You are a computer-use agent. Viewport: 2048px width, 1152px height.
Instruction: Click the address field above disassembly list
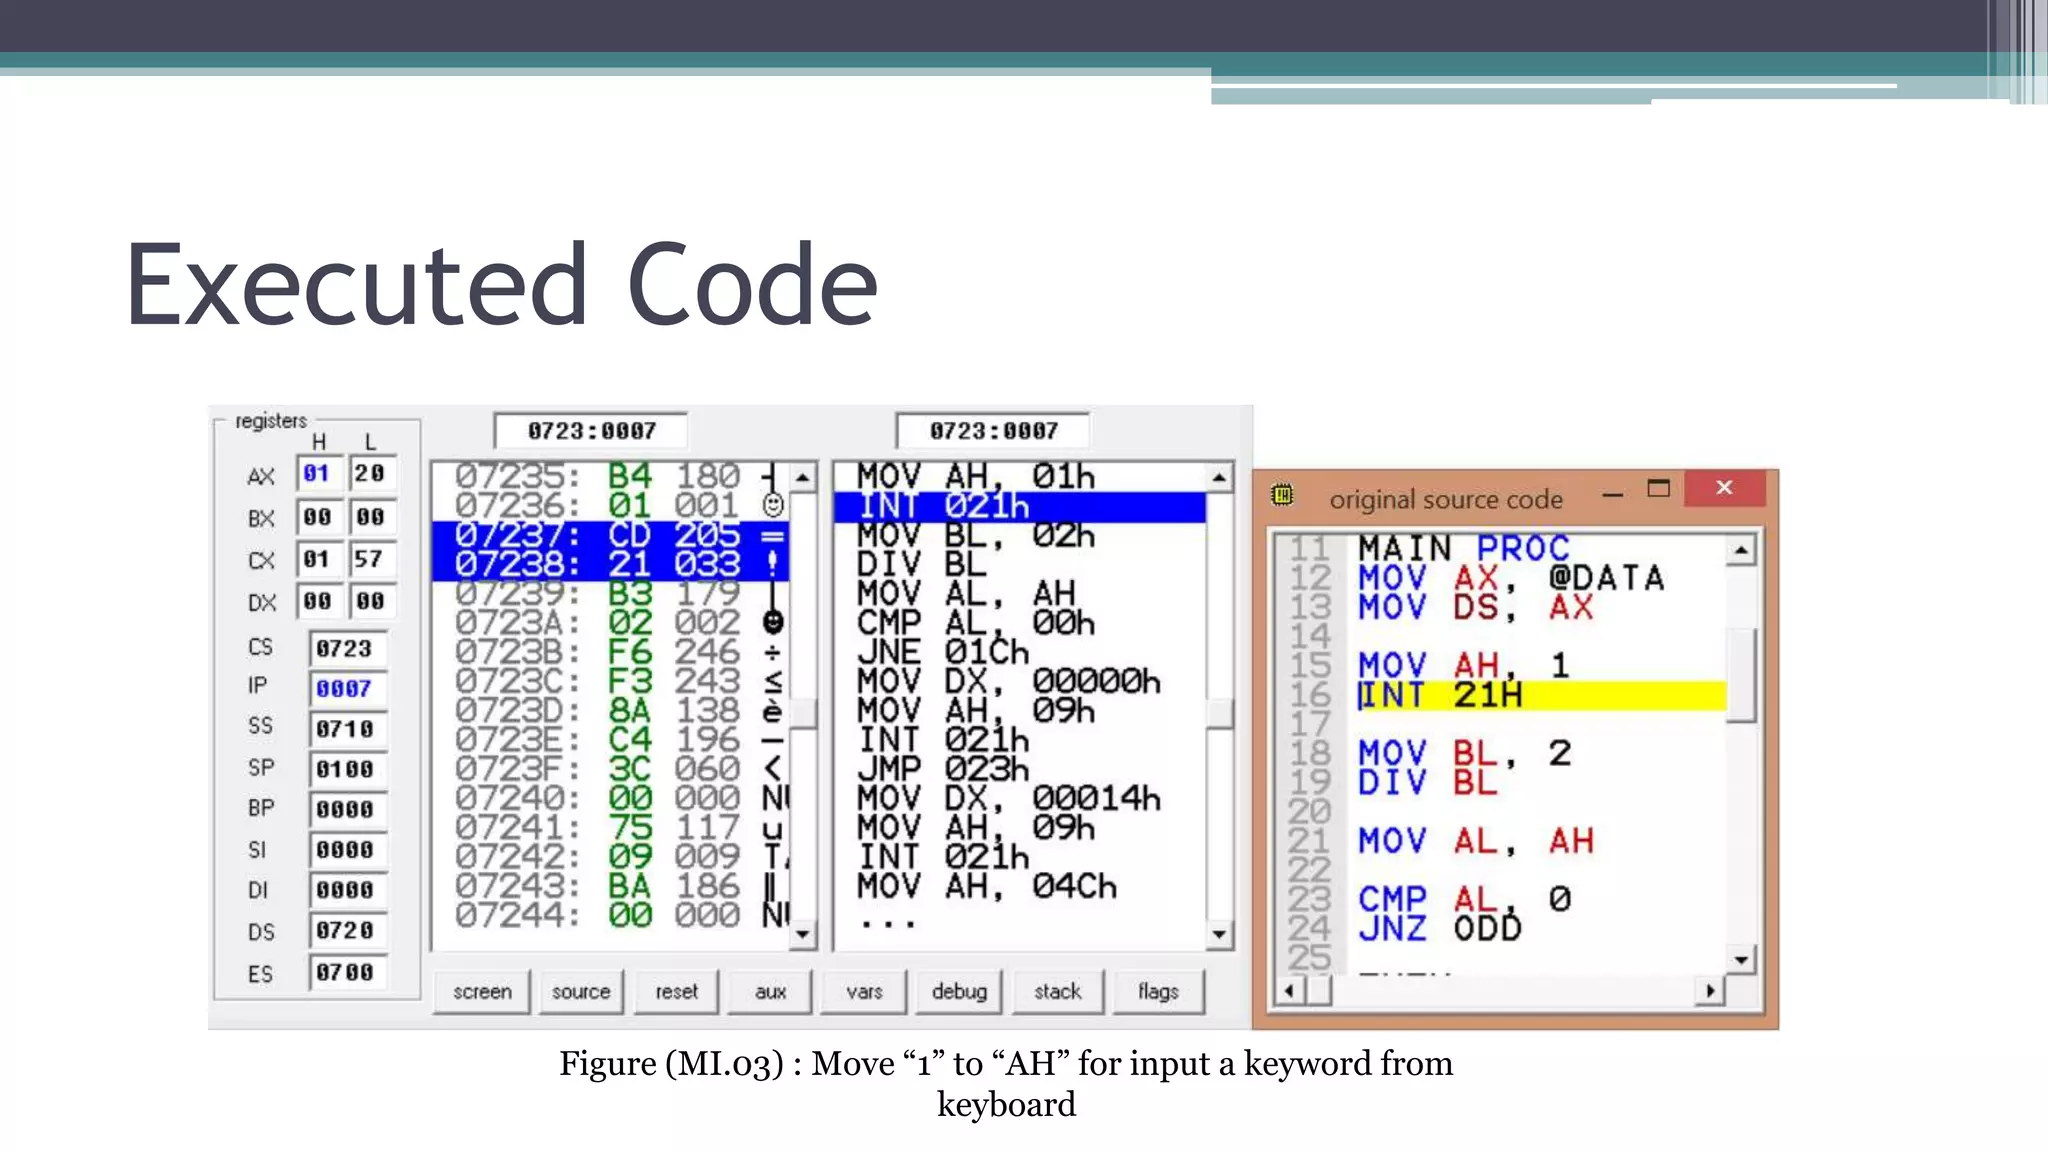[993, 431]
